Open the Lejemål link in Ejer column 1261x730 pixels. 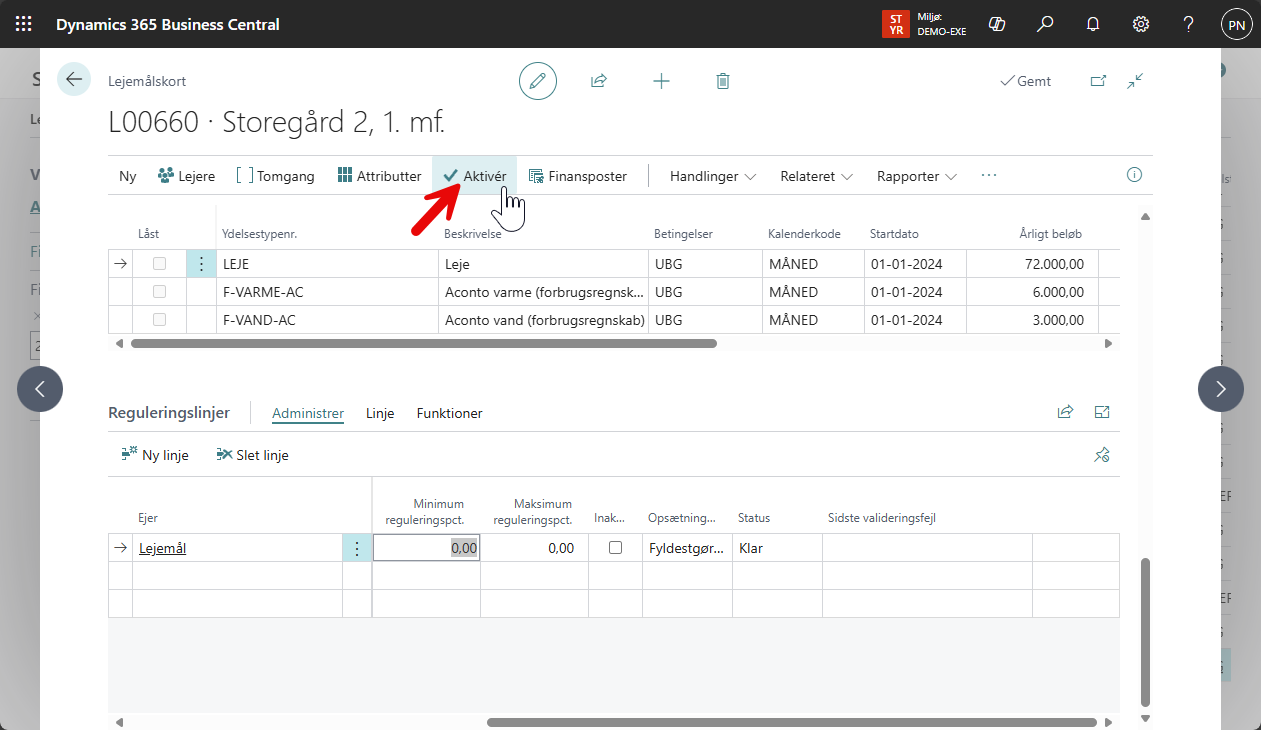162,548
